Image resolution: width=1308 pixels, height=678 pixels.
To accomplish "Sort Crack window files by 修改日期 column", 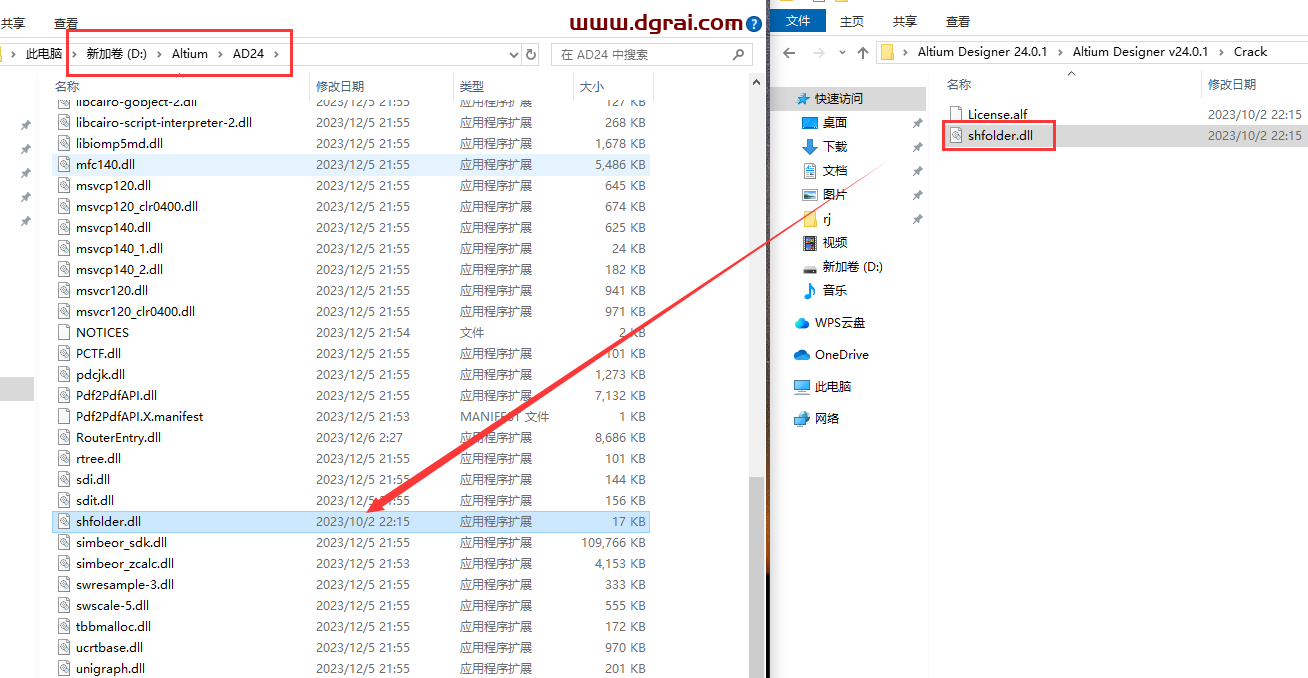I will pyautogui.click(x=1231, y=85).
